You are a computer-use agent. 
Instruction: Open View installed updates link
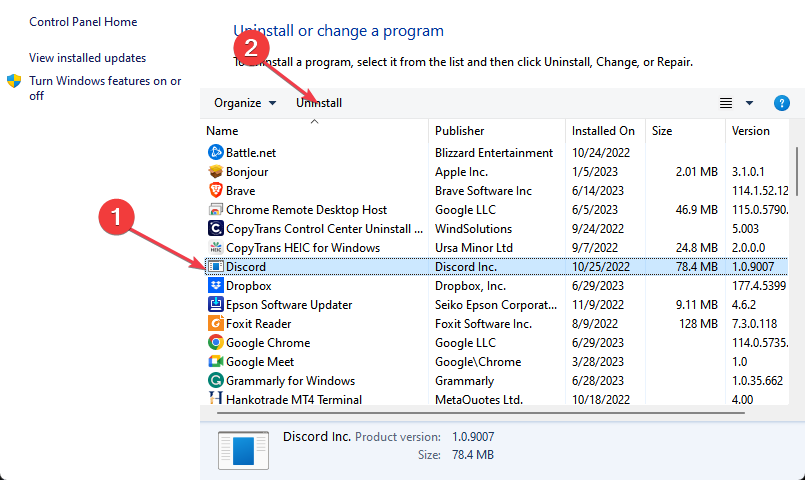pyautogui.click(x=87, y=58)
